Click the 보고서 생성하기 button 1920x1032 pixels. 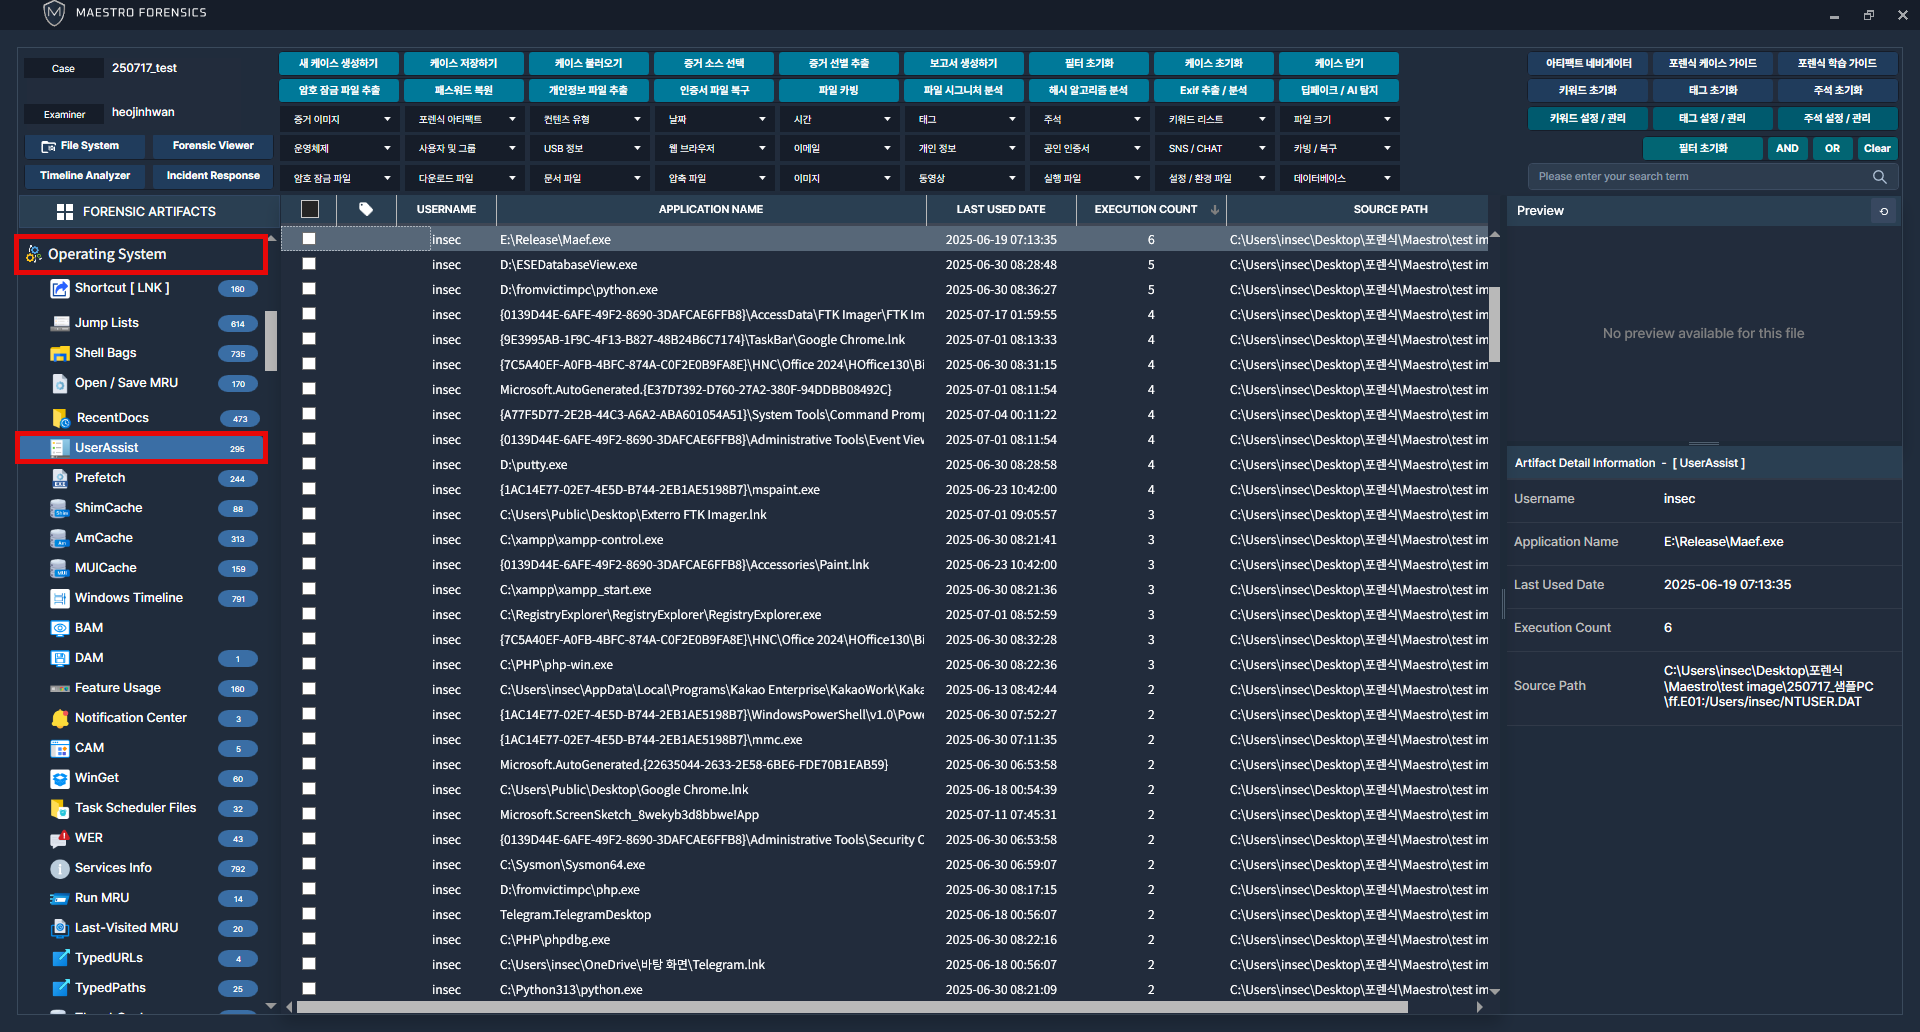pos(964,63)
